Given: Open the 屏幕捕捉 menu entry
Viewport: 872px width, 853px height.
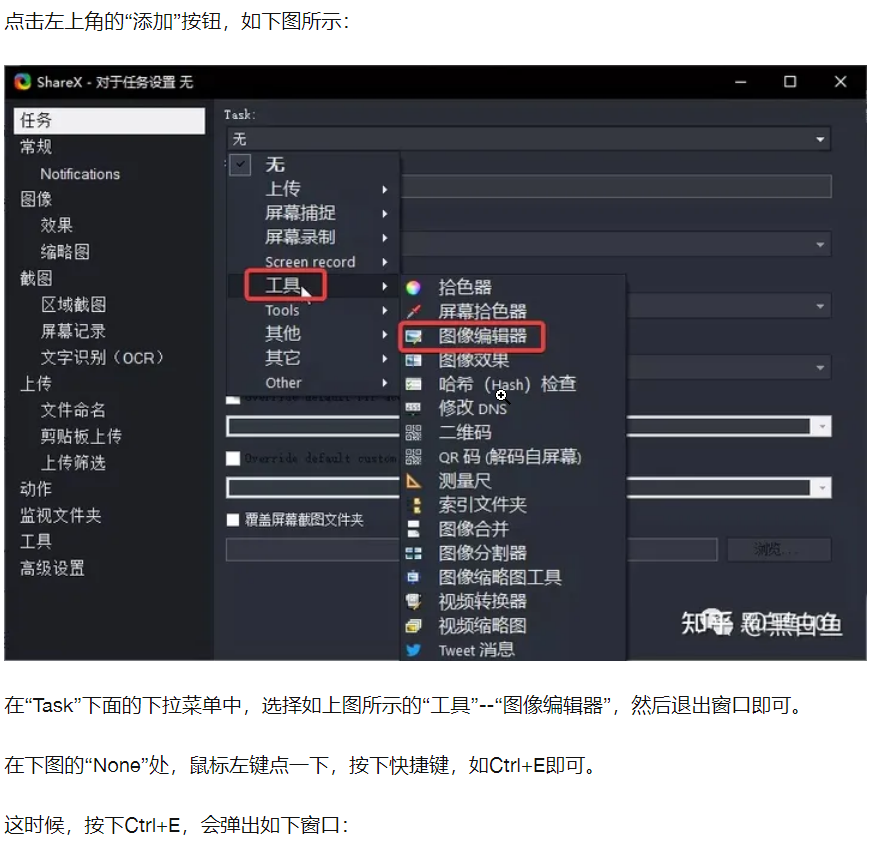Looking at the screenshot, I should click(x=313, y=213).
